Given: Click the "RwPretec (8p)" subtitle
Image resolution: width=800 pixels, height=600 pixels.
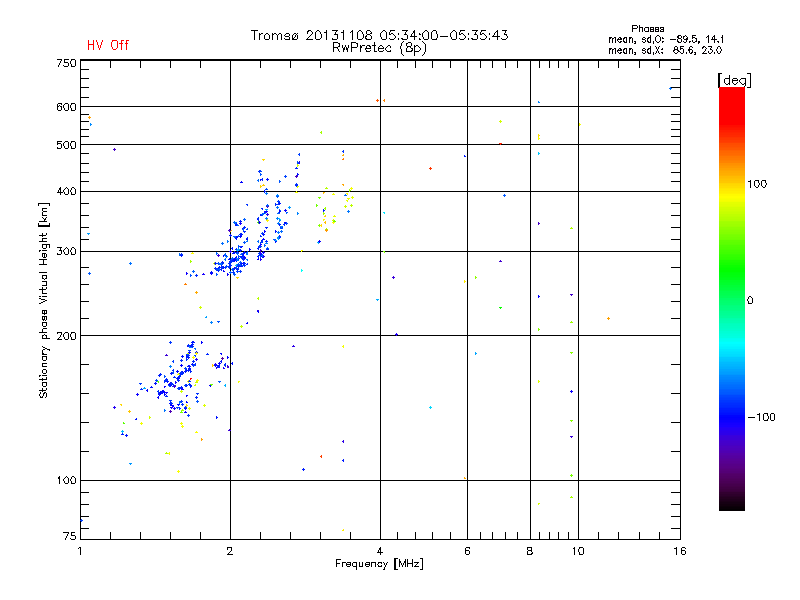Looking at the screenshot, I should [x=379, y=48].
